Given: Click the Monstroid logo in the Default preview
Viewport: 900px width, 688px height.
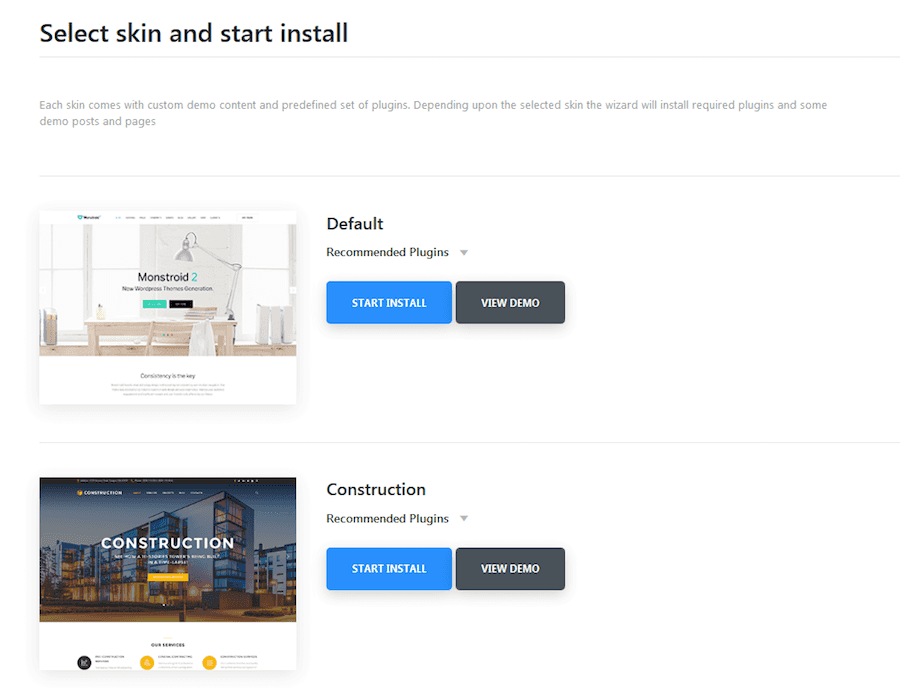Looking at the screenshot, I should click(x=89, y=217).
